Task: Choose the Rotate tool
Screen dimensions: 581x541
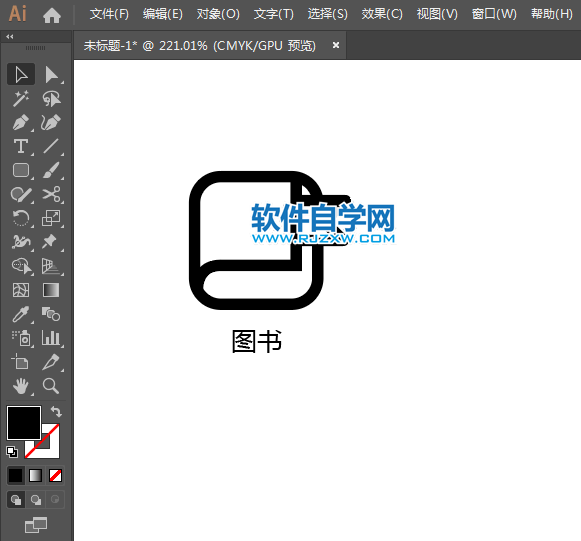Action: click(x=21, y=218)
